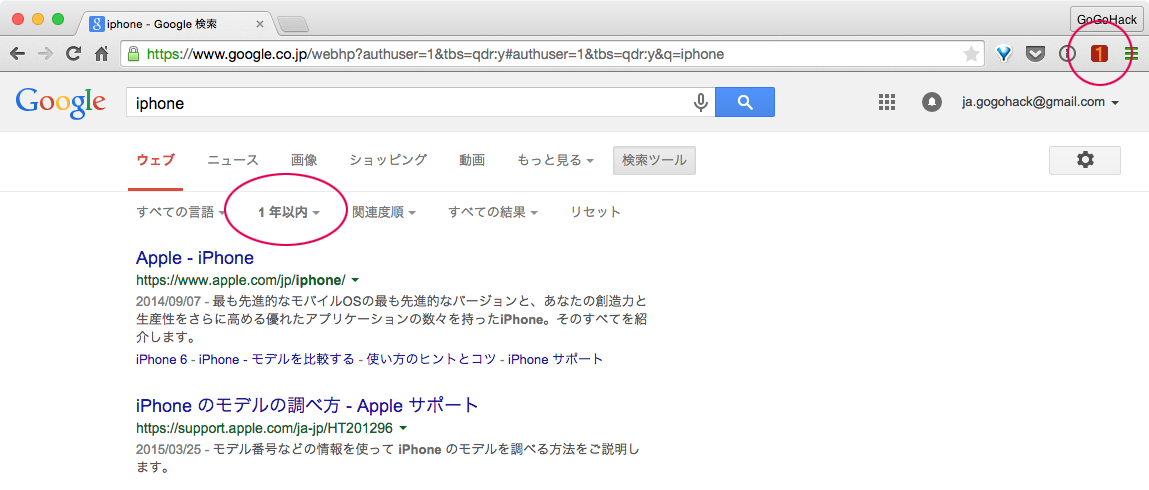Open the すべての結果 dropdown
1149x490 pixels.
point(493,212)
